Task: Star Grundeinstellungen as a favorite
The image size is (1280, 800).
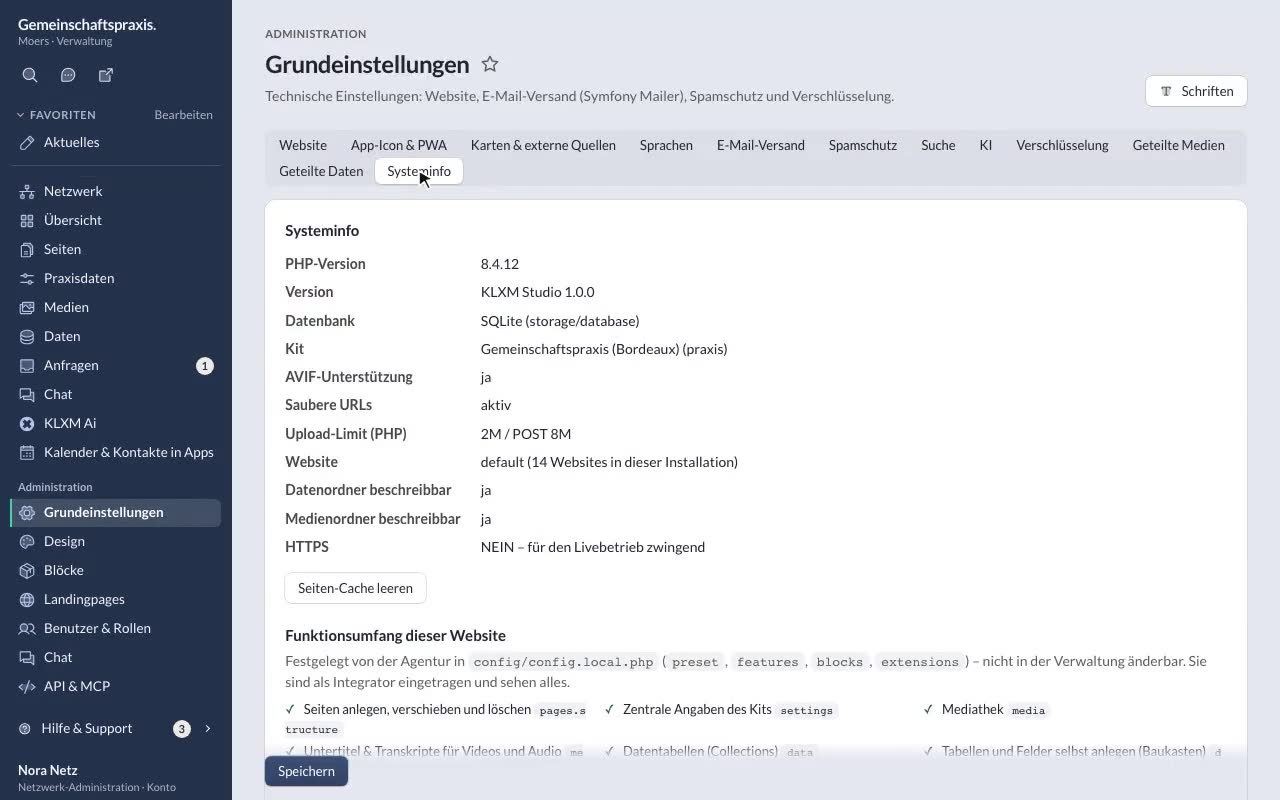Action: click(490, 64)
